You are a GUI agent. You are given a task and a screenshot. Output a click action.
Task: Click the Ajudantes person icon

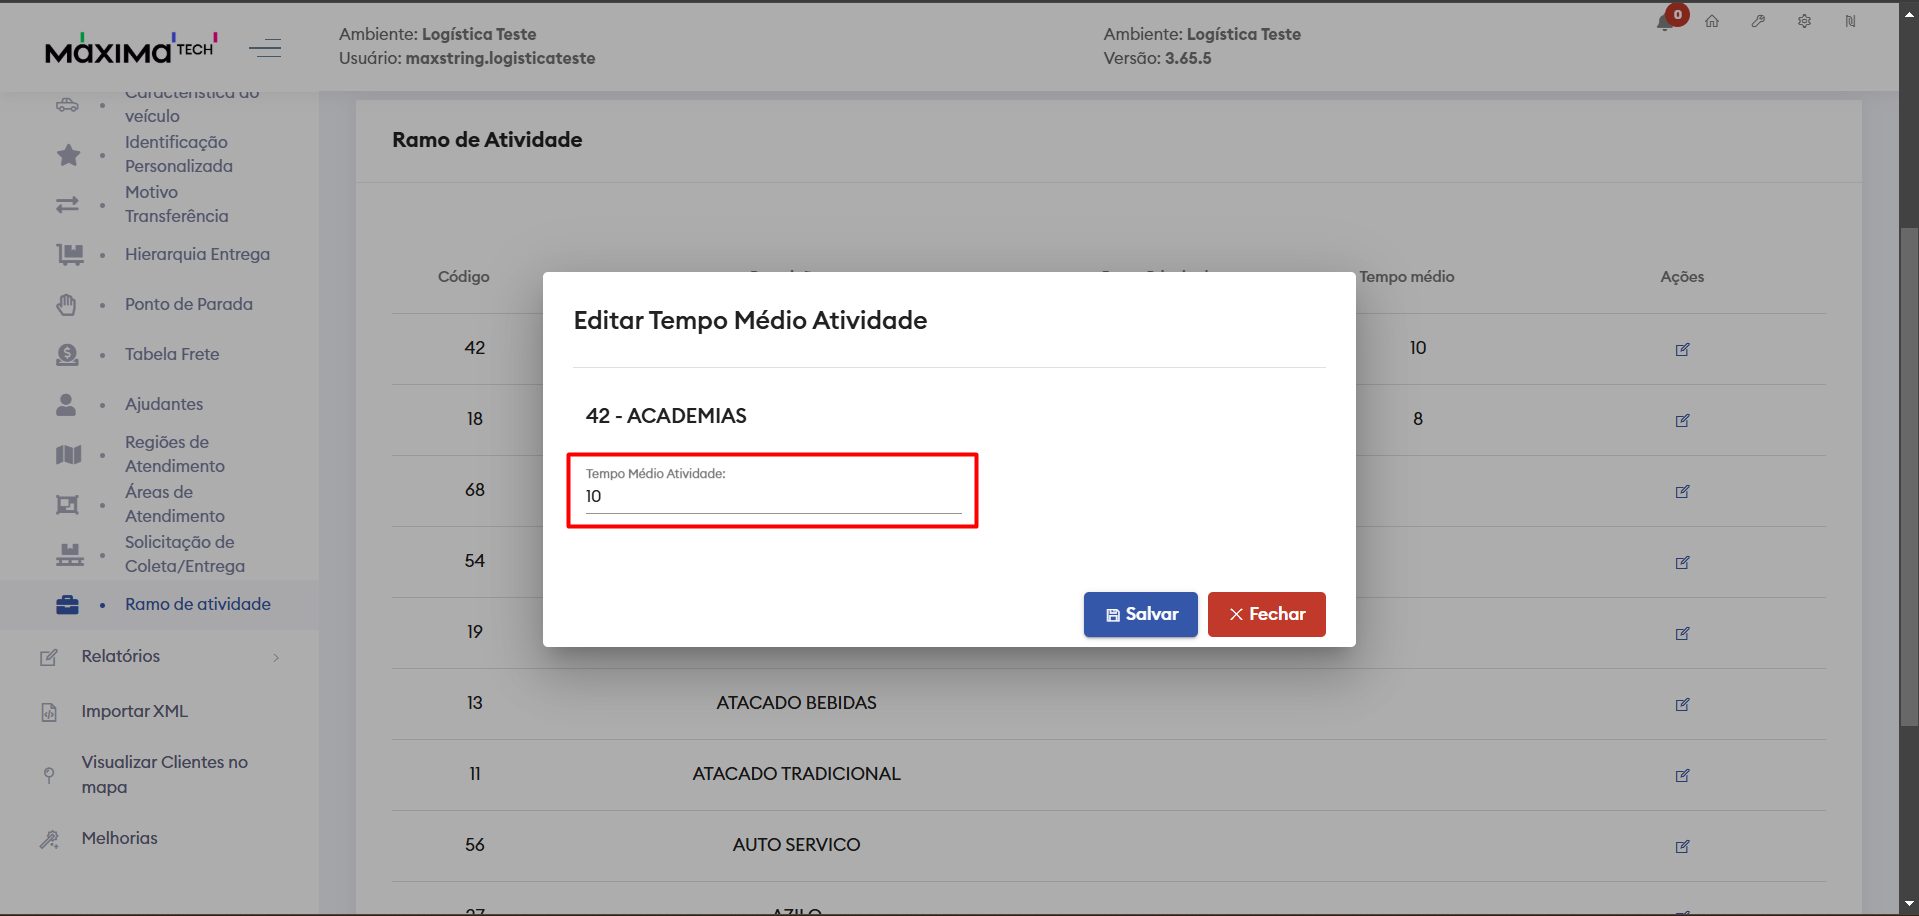tap(66, 405)
